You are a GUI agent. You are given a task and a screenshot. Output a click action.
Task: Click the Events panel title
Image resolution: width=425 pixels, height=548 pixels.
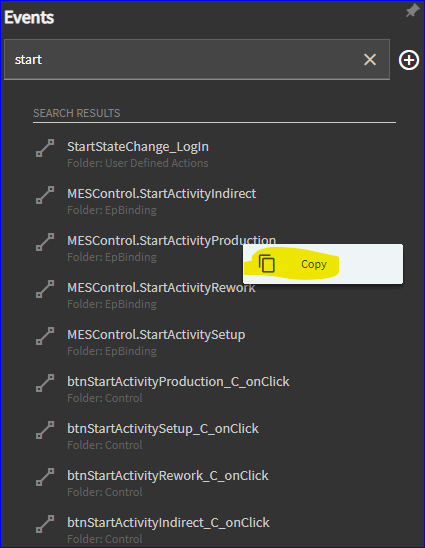[x=29, y=17]
